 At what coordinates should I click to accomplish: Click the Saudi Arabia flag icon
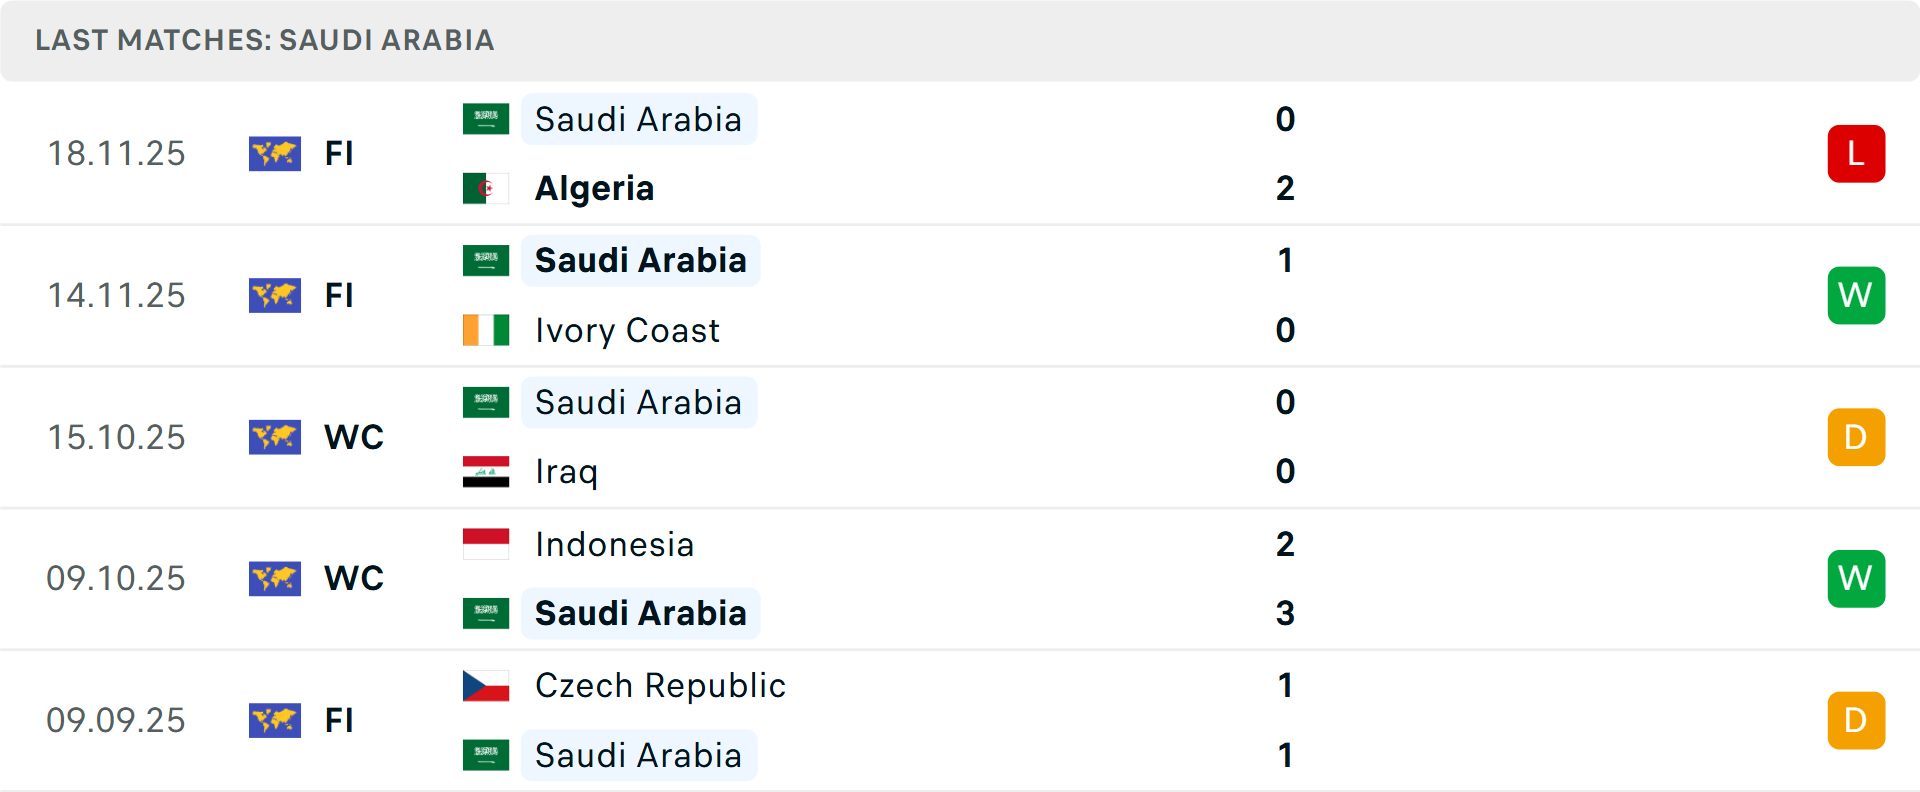point(486,118)
